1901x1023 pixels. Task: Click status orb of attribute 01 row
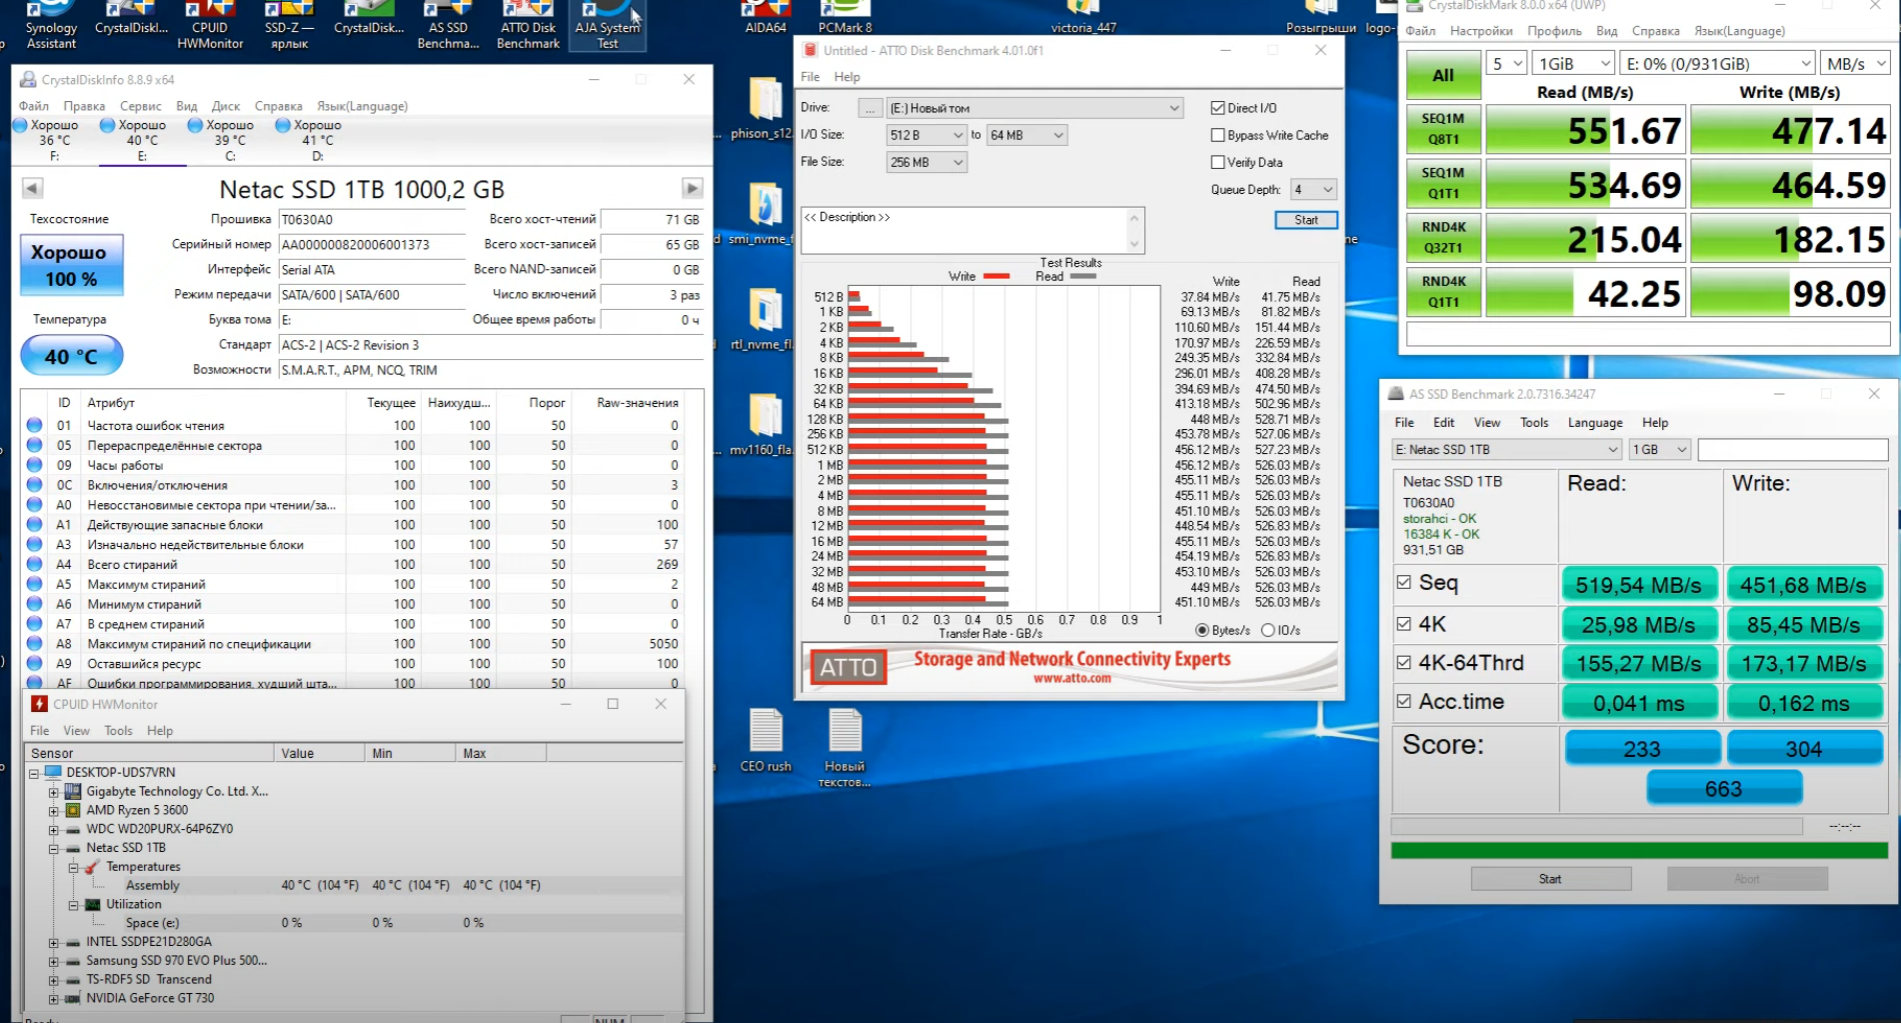[35, 425]
